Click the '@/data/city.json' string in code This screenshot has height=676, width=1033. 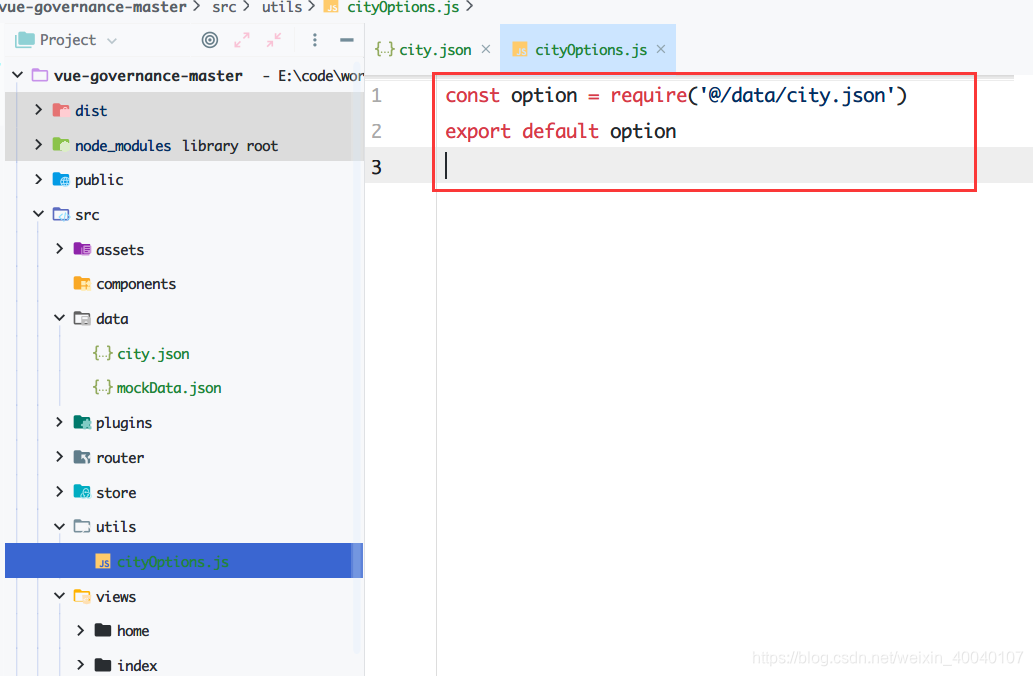[x=797, y=96]
